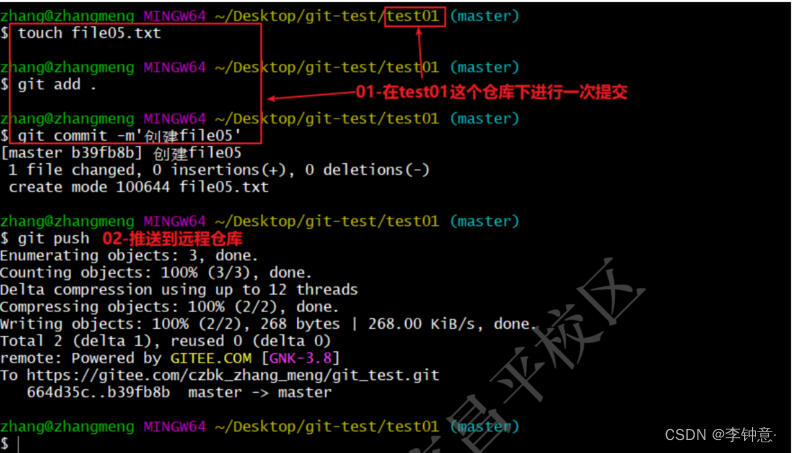The height and width of the screenshot is (453, 792).
Task: Click the gitee.com git_test.git URL
Action: click(x=233, y=375)
